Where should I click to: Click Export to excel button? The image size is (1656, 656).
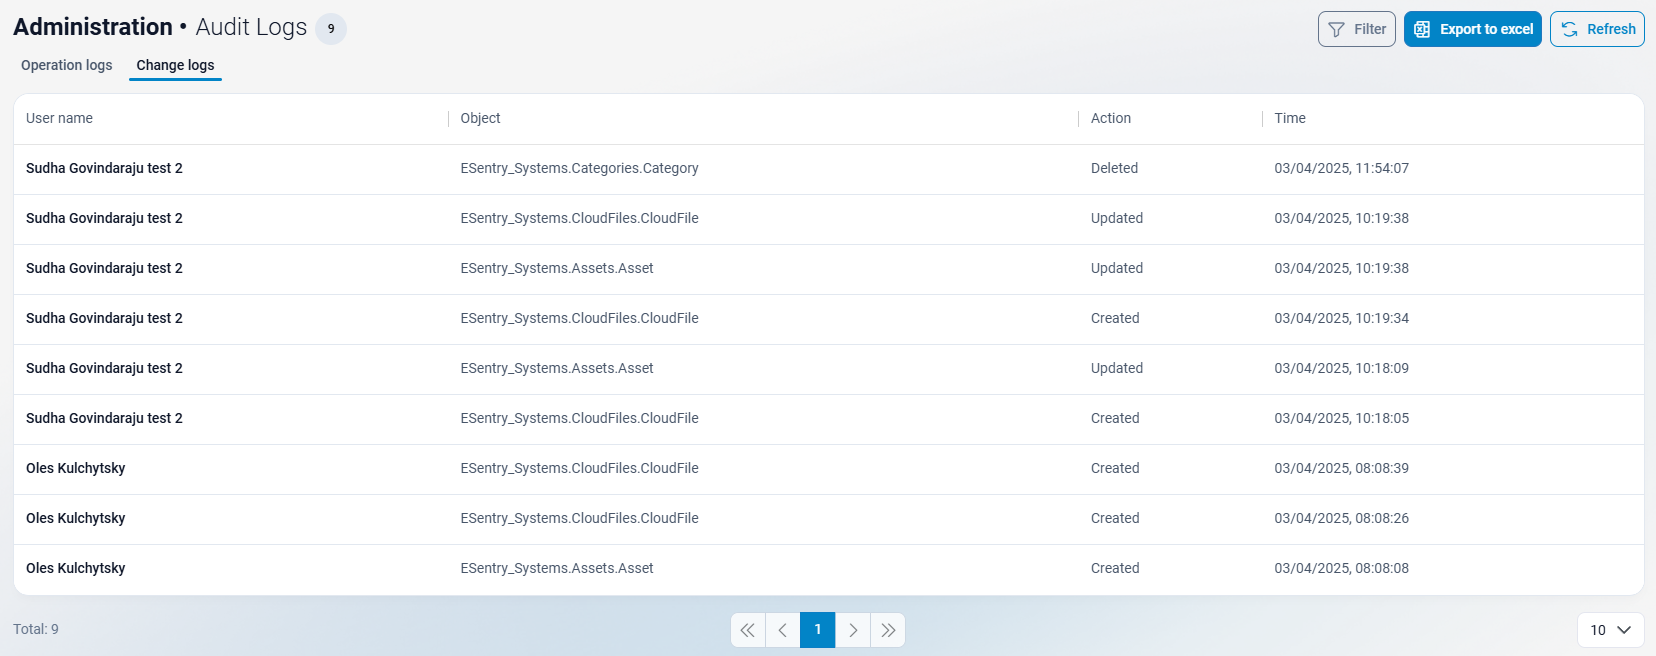[x=1472, y=29]
